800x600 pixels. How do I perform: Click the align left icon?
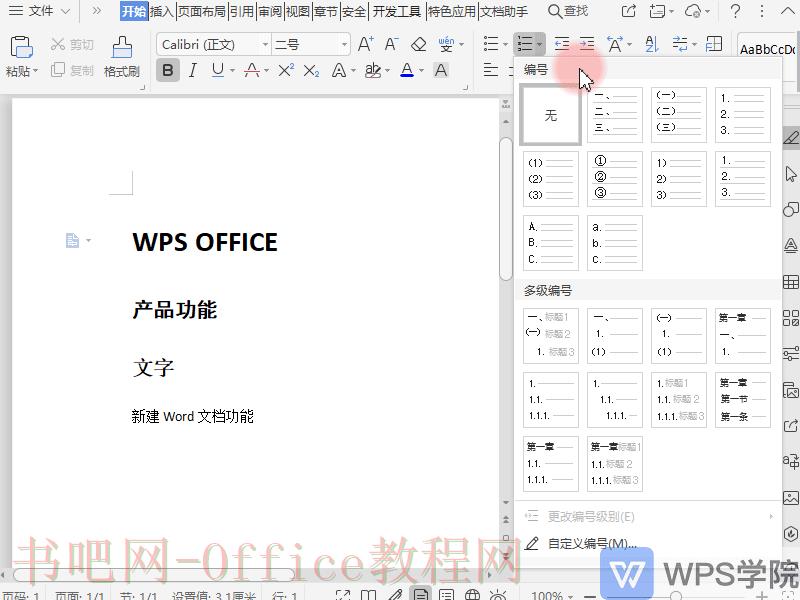[x=491, y=70]
